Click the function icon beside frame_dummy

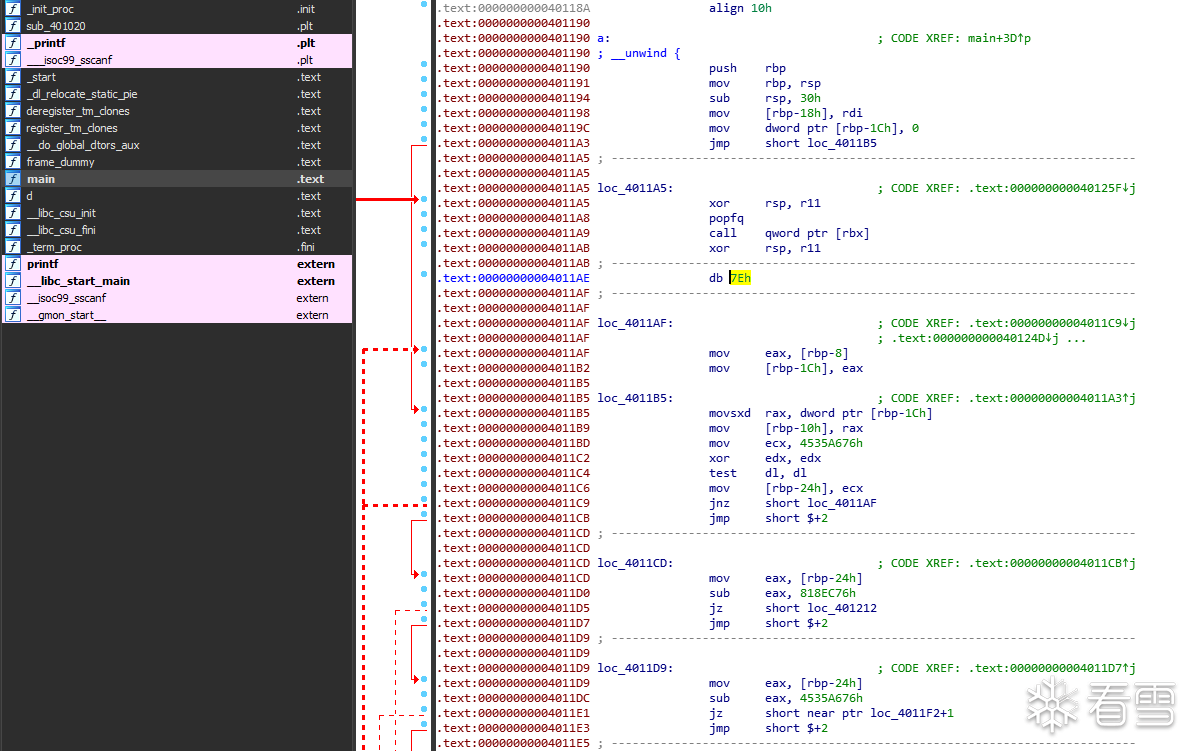pos(13,162)
